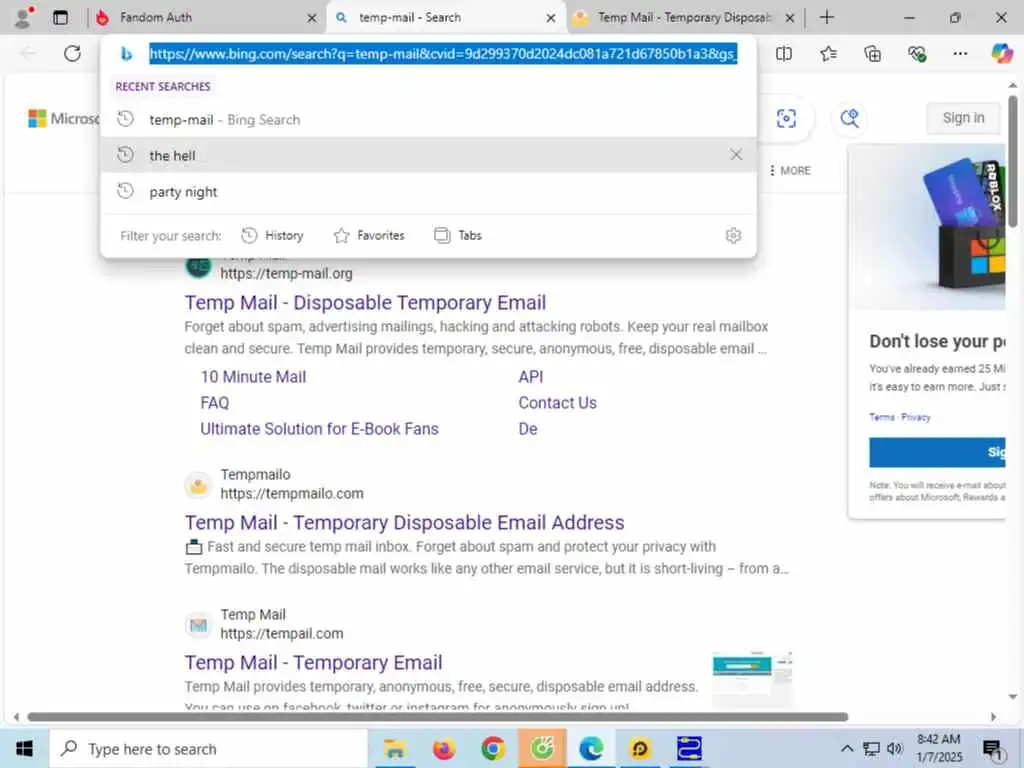This screenshot has height=768, width=1024.
Task: Open the Contact Us sitelink
Action: [558, 403]
